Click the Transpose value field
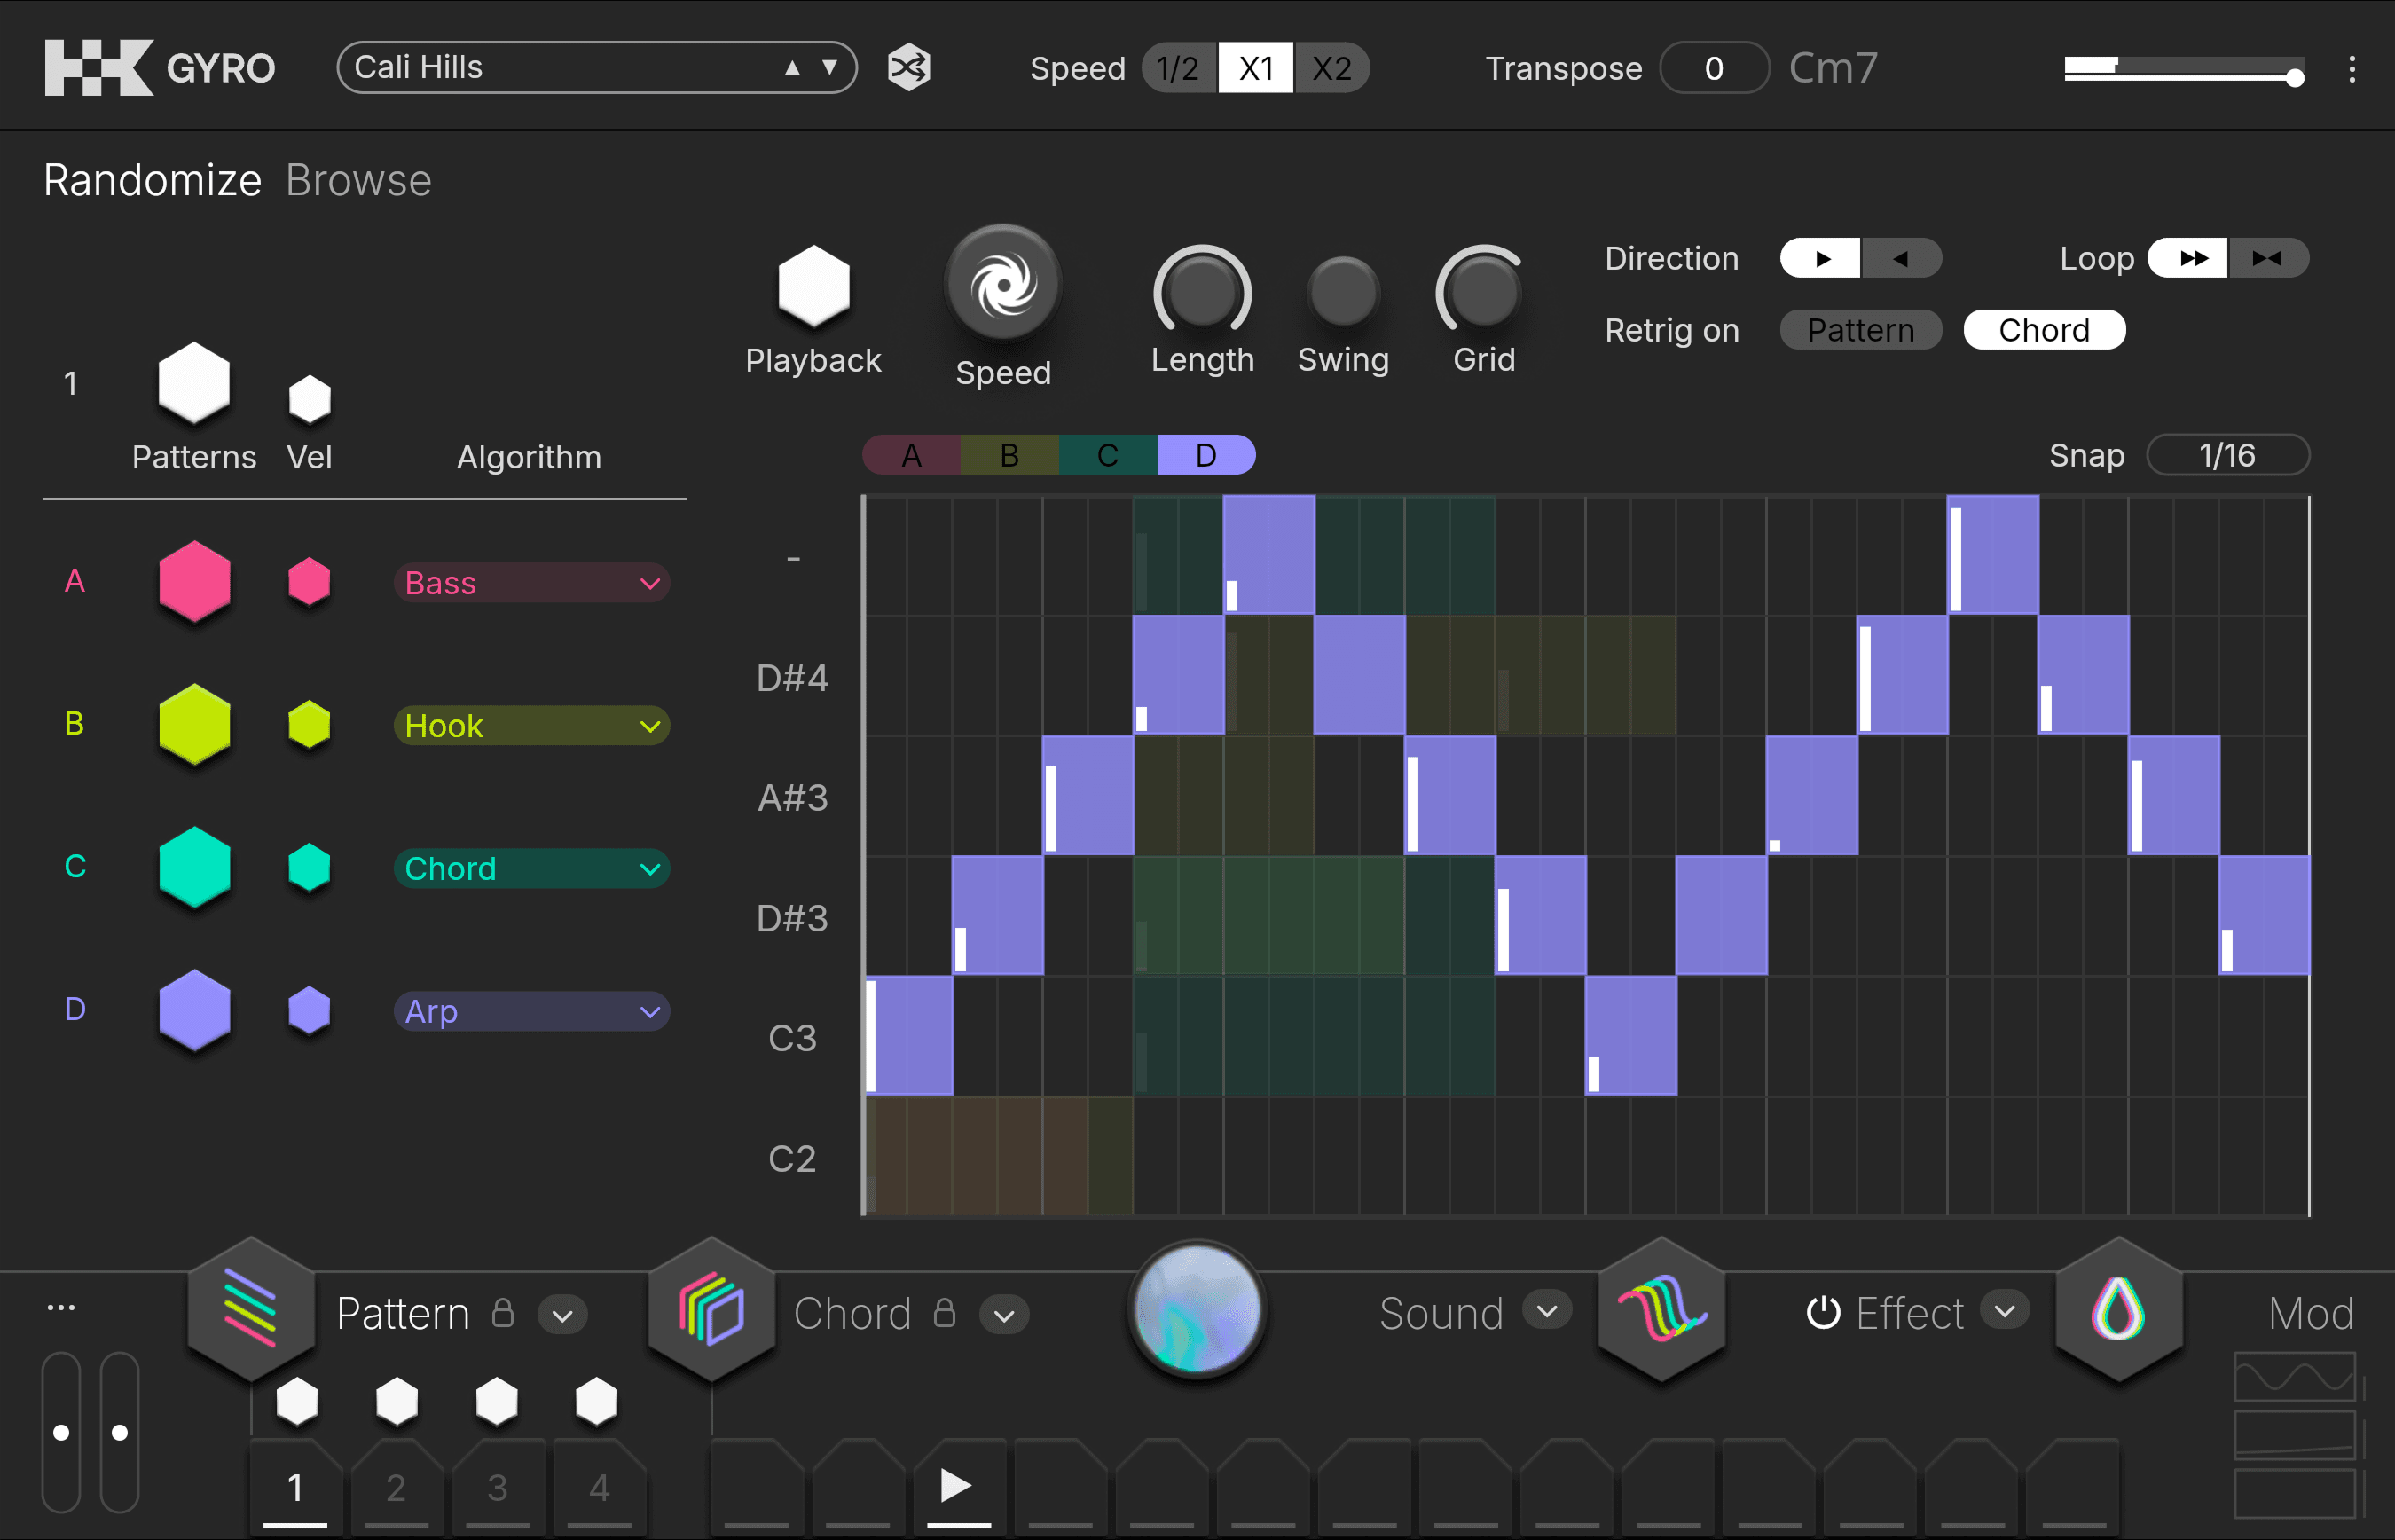2395x1540 pixels. [1713, 68]
